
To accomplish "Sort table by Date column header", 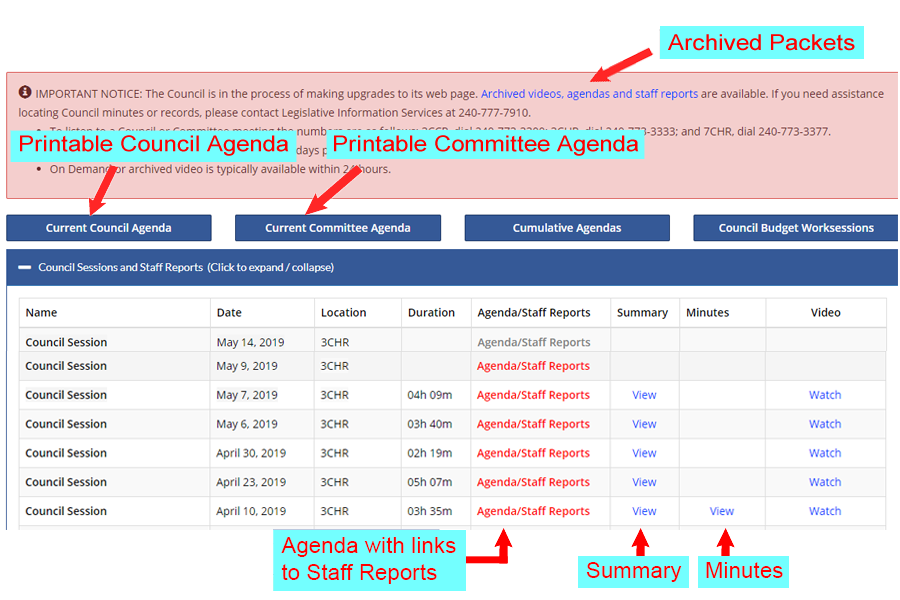I will (229, 312).
